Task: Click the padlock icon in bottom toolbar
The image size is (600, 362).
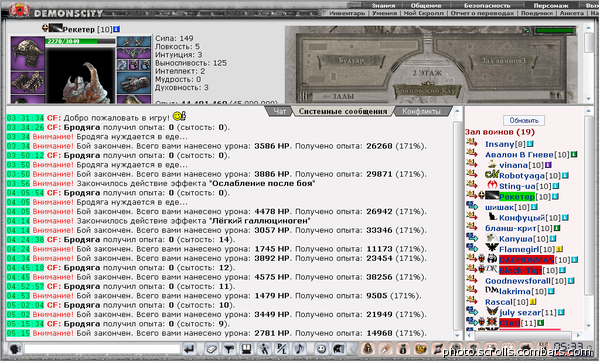Action: point(368,349)
